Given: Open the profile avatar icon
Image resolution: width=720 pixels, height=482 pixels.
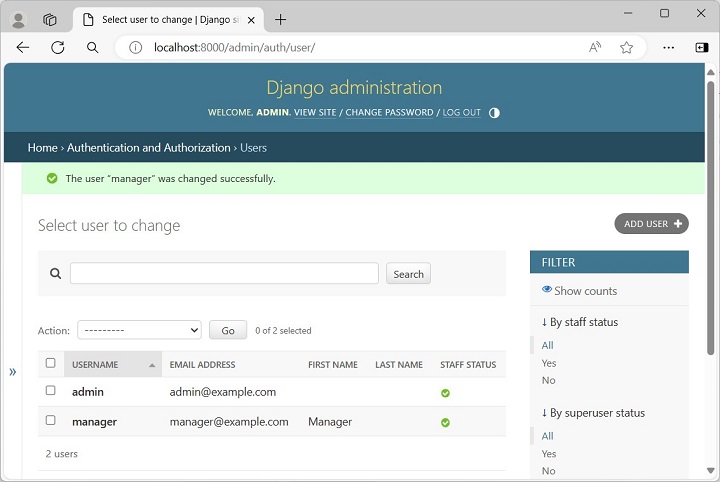Looking at the screenshot, I should [x=18, y=20].
